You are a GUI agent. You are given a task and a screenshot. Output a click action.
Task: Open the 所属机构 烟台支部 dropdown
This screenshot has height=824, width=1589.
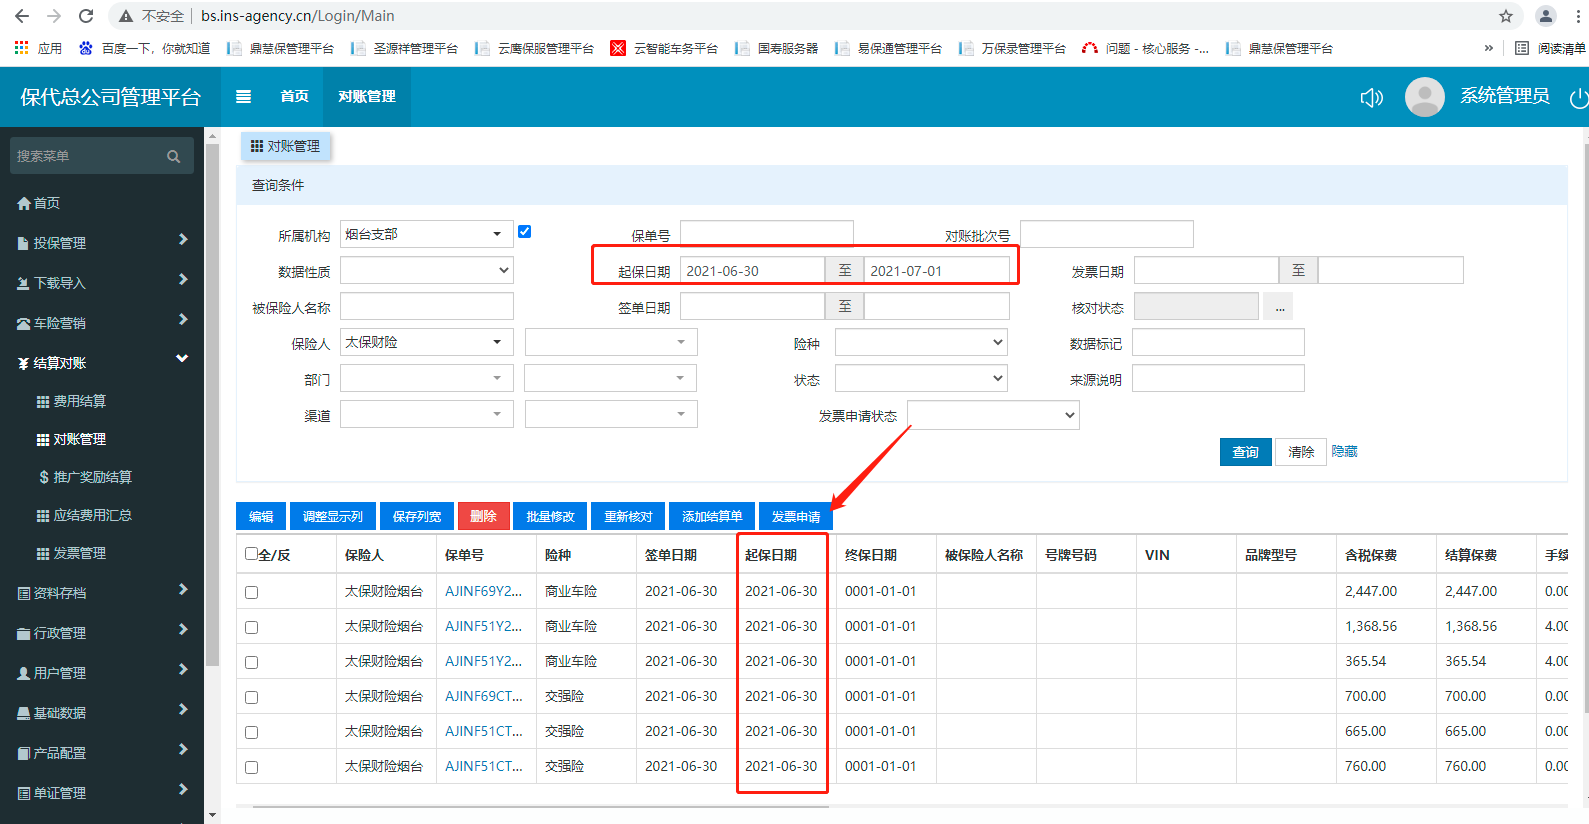[x=426, y=234]
